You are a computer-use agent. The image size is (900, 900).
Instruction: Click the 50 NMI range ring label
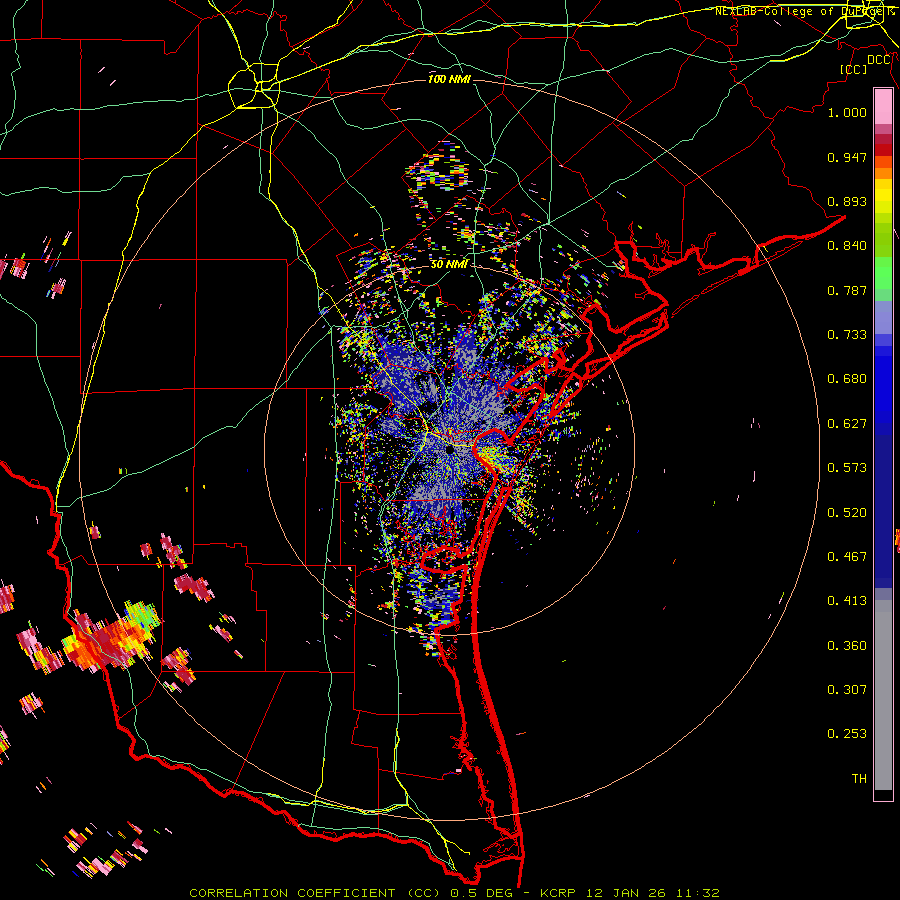(449, 264)
